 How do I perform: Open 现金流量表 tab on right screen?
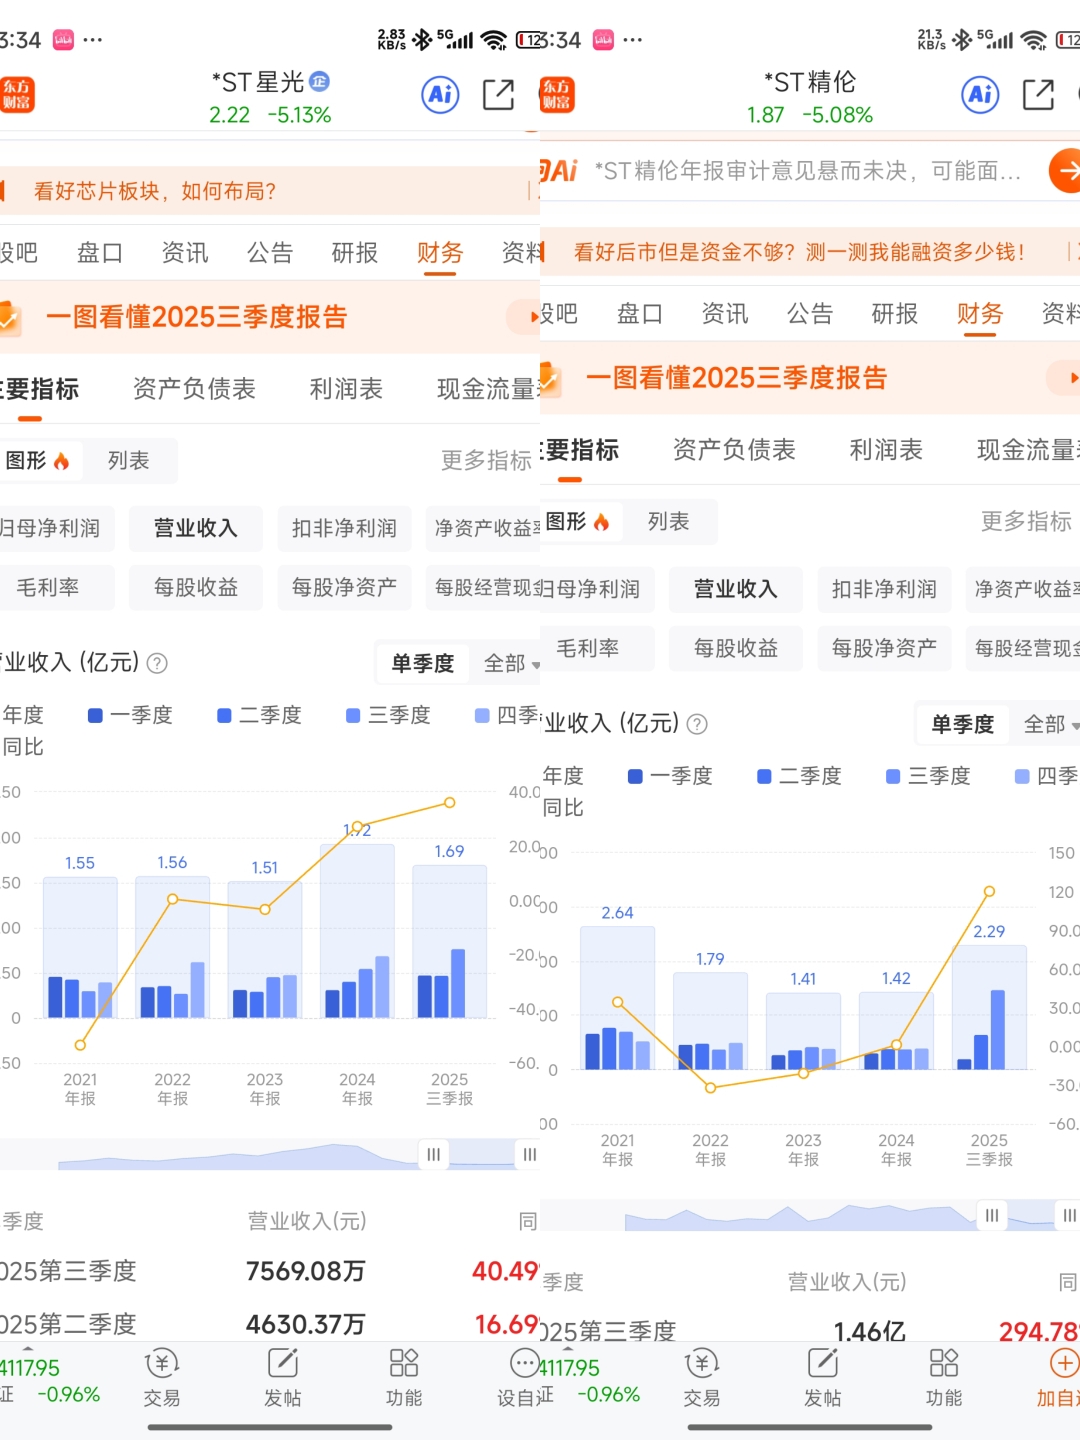tap(1028, 450)
